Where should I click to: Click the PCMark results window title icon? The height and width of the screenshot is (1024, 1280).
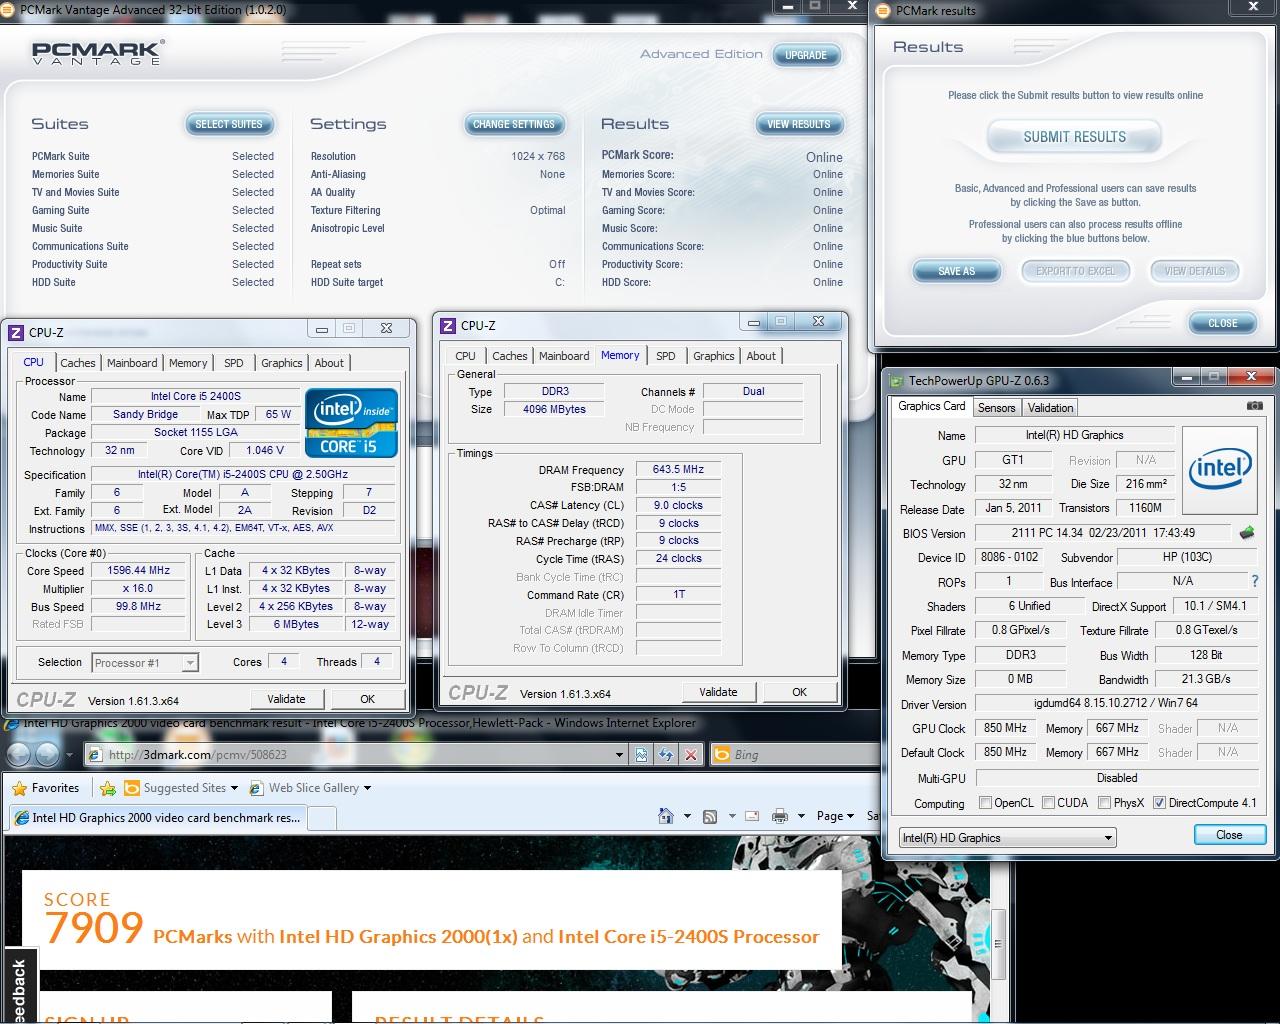pyautogui.click(x=883, y=10)
